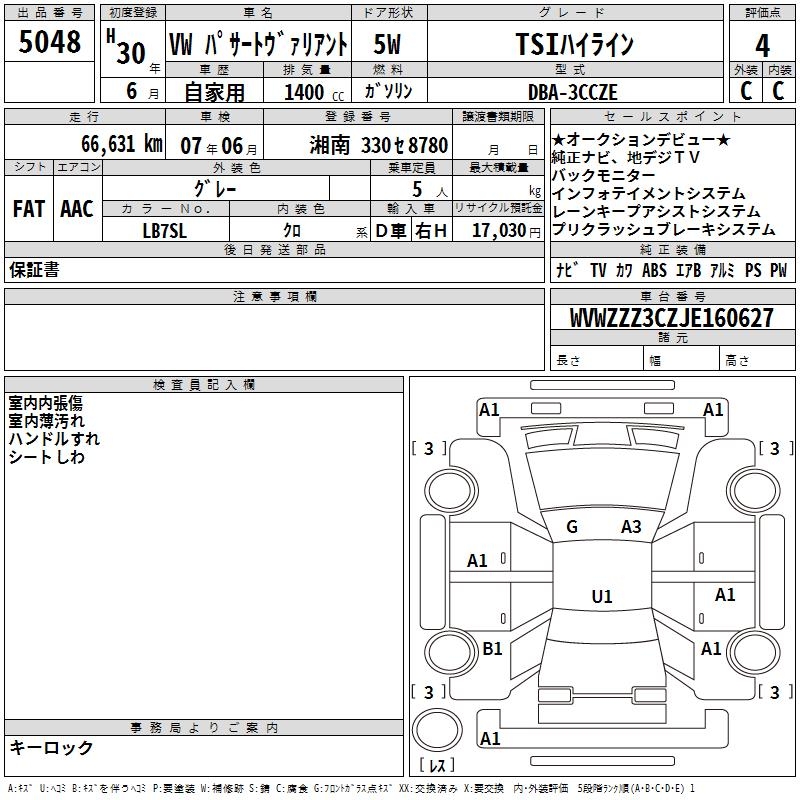This screenshot has width=800, height=800.
Task: Click the equipment code アルミ
Action: [722, 270]
